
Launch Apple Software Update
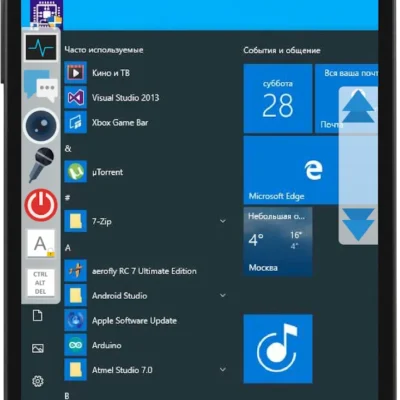(146, 321)
